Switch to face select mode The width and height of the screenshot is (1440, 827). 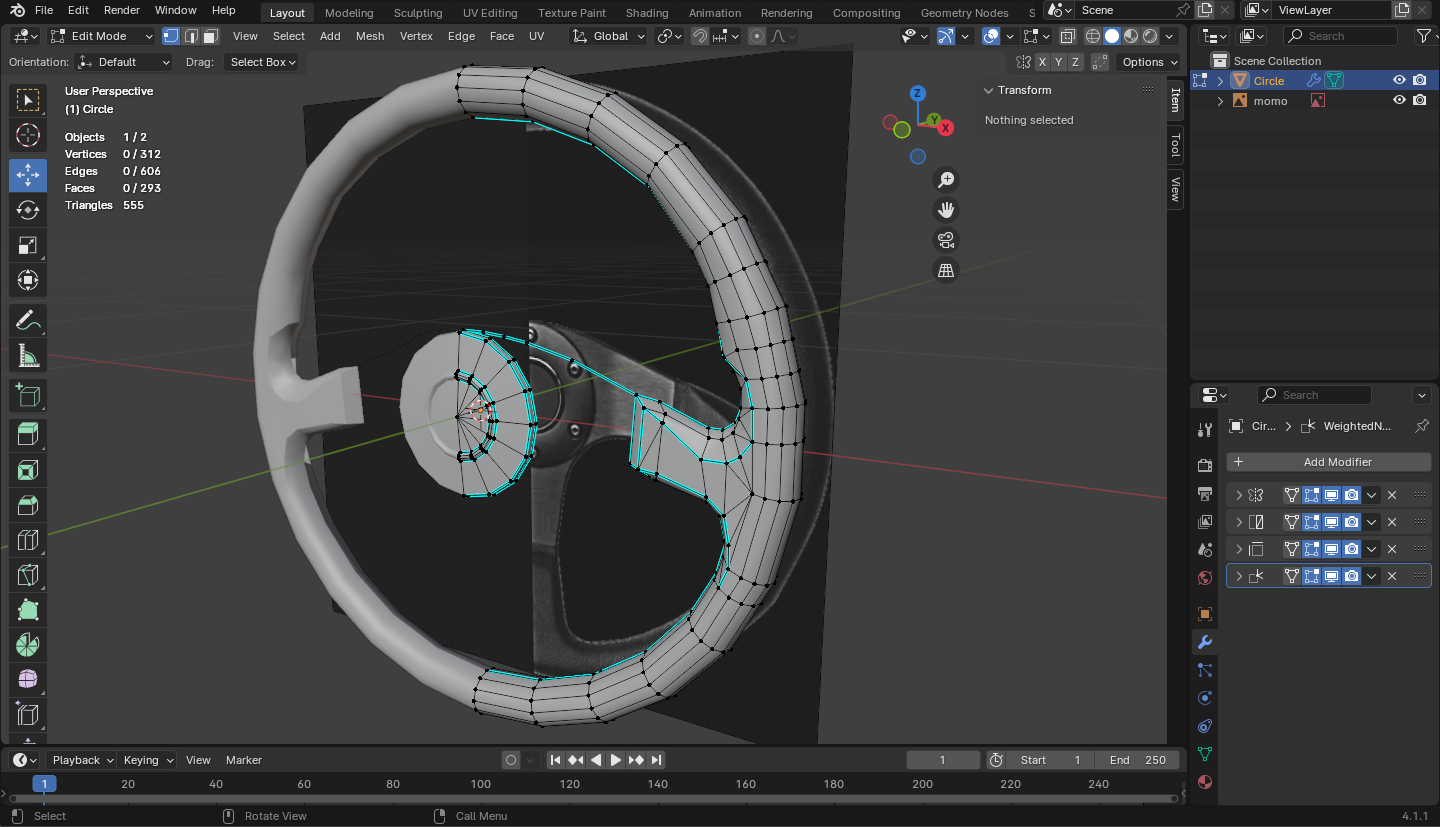210,36
